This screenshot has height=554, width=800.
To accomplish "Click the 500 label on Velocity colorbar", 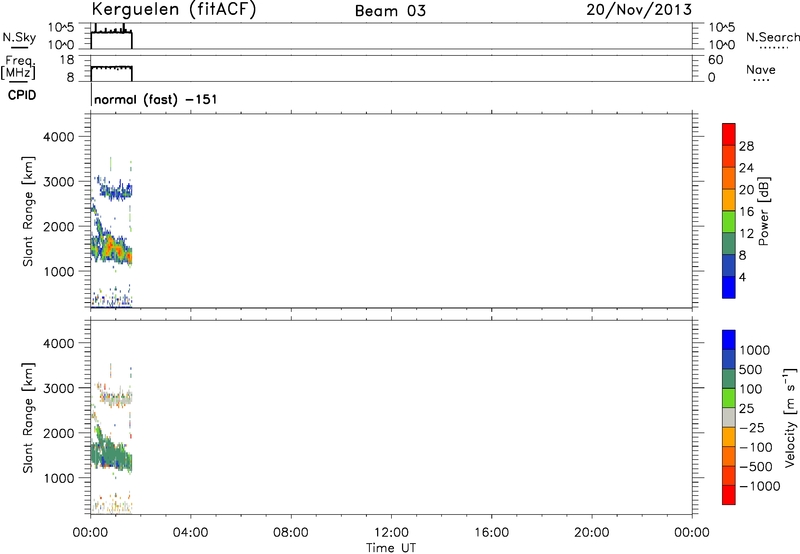I will pyautogui.click(x=751, y=370).
